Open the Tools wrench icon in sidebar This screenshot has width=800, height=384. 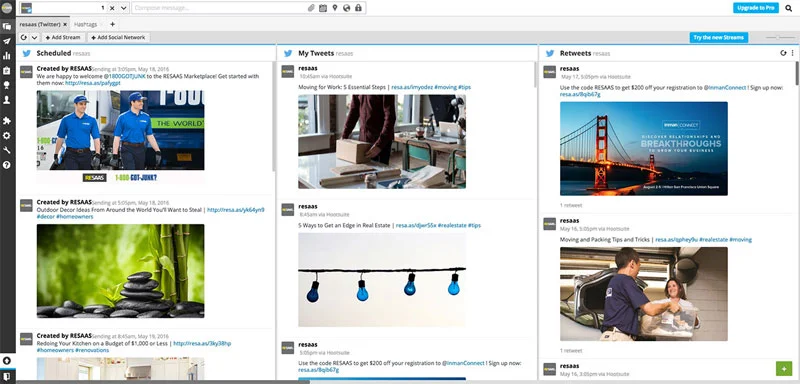pyautogui.click(x=7, y=150)
